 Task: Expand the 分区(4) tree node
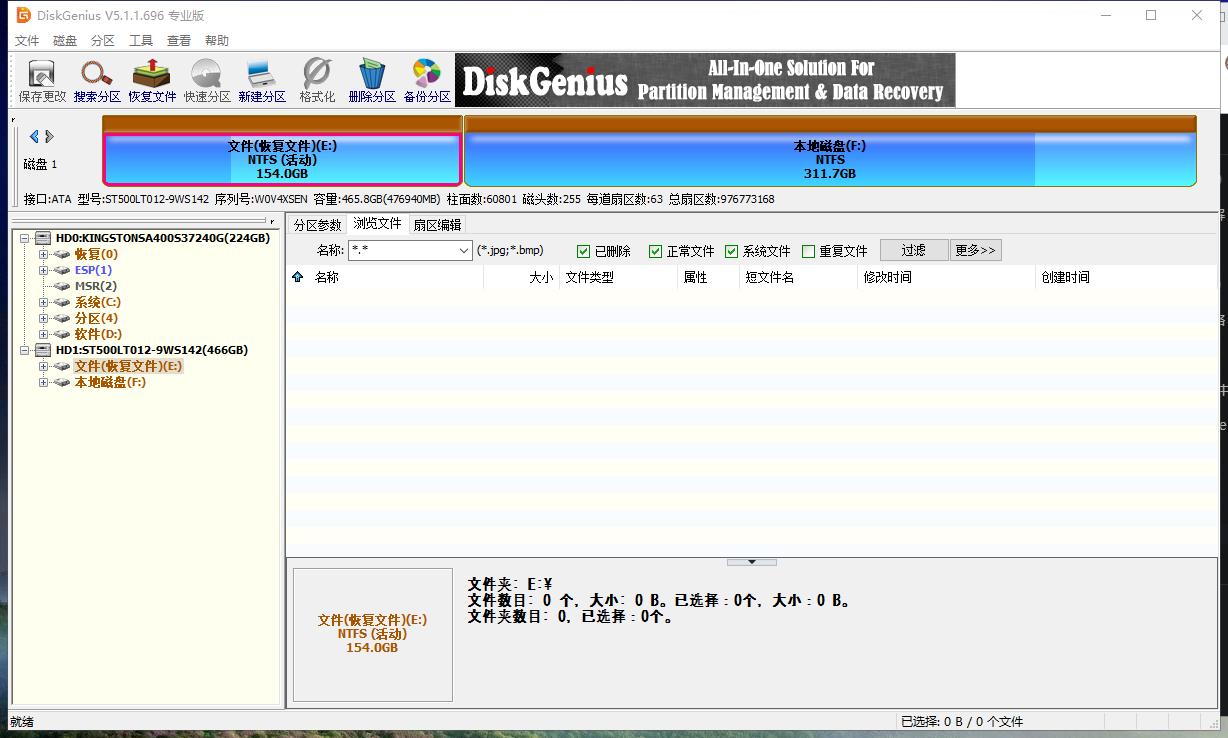click(44, 318)
